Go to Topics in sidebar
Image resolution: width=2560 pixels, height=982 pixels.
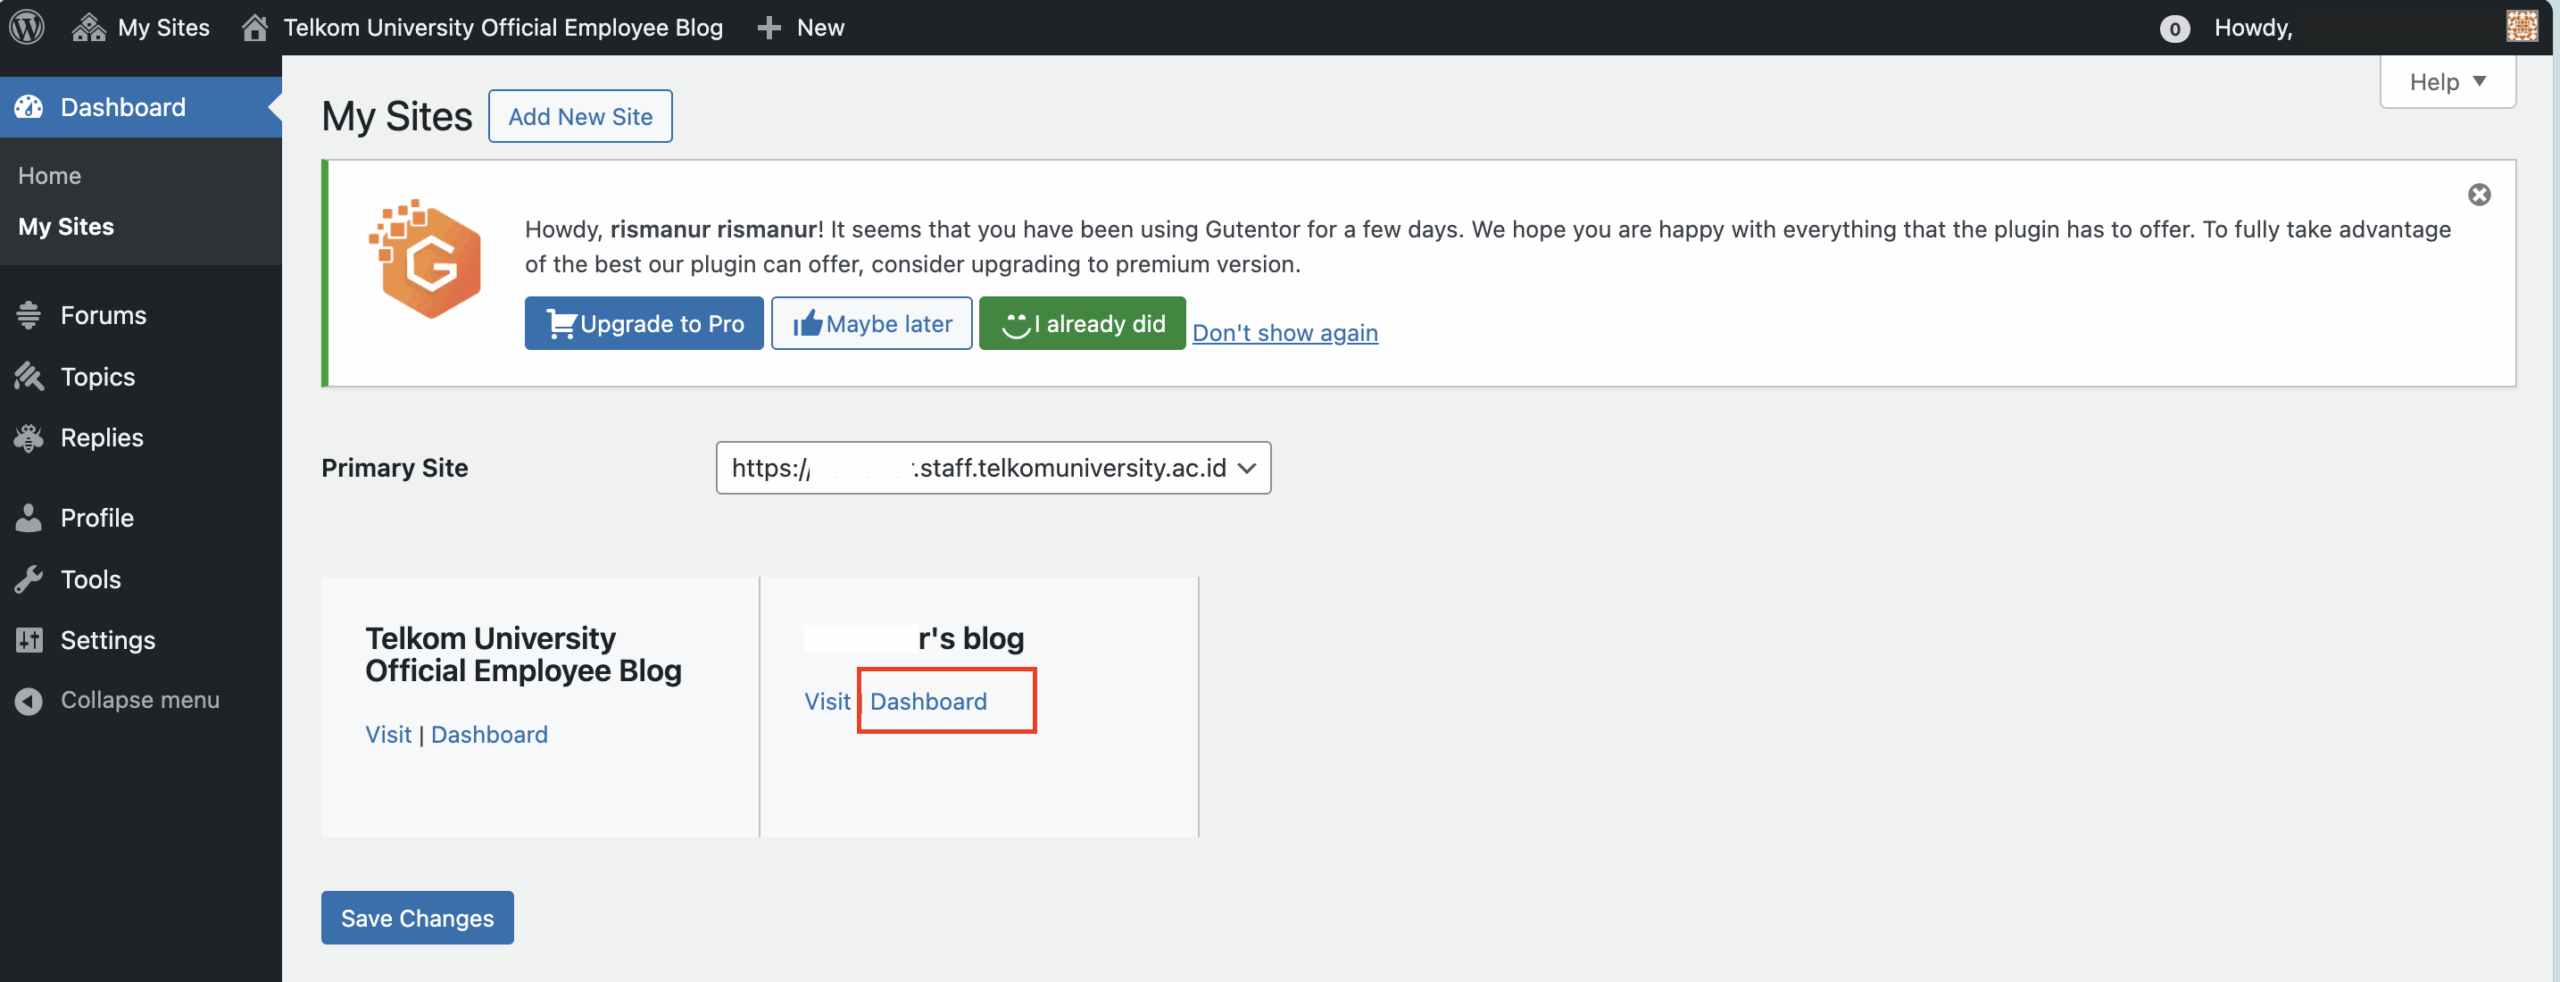click(x=97, y=377)
